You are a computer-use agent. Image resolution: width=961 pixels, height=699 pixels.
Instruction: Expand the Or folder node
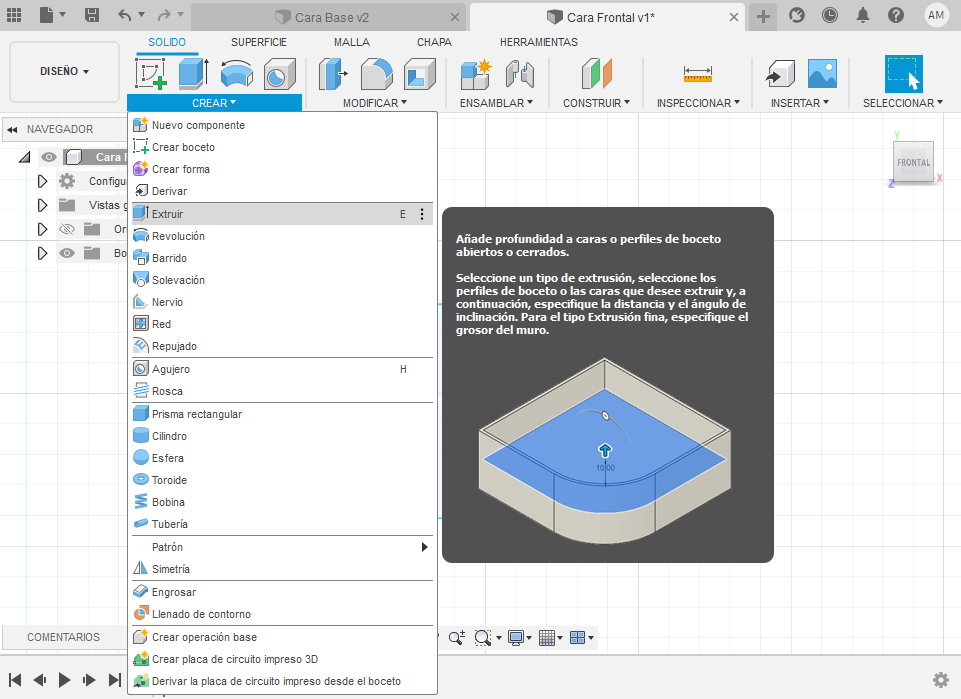pos(42,229)
